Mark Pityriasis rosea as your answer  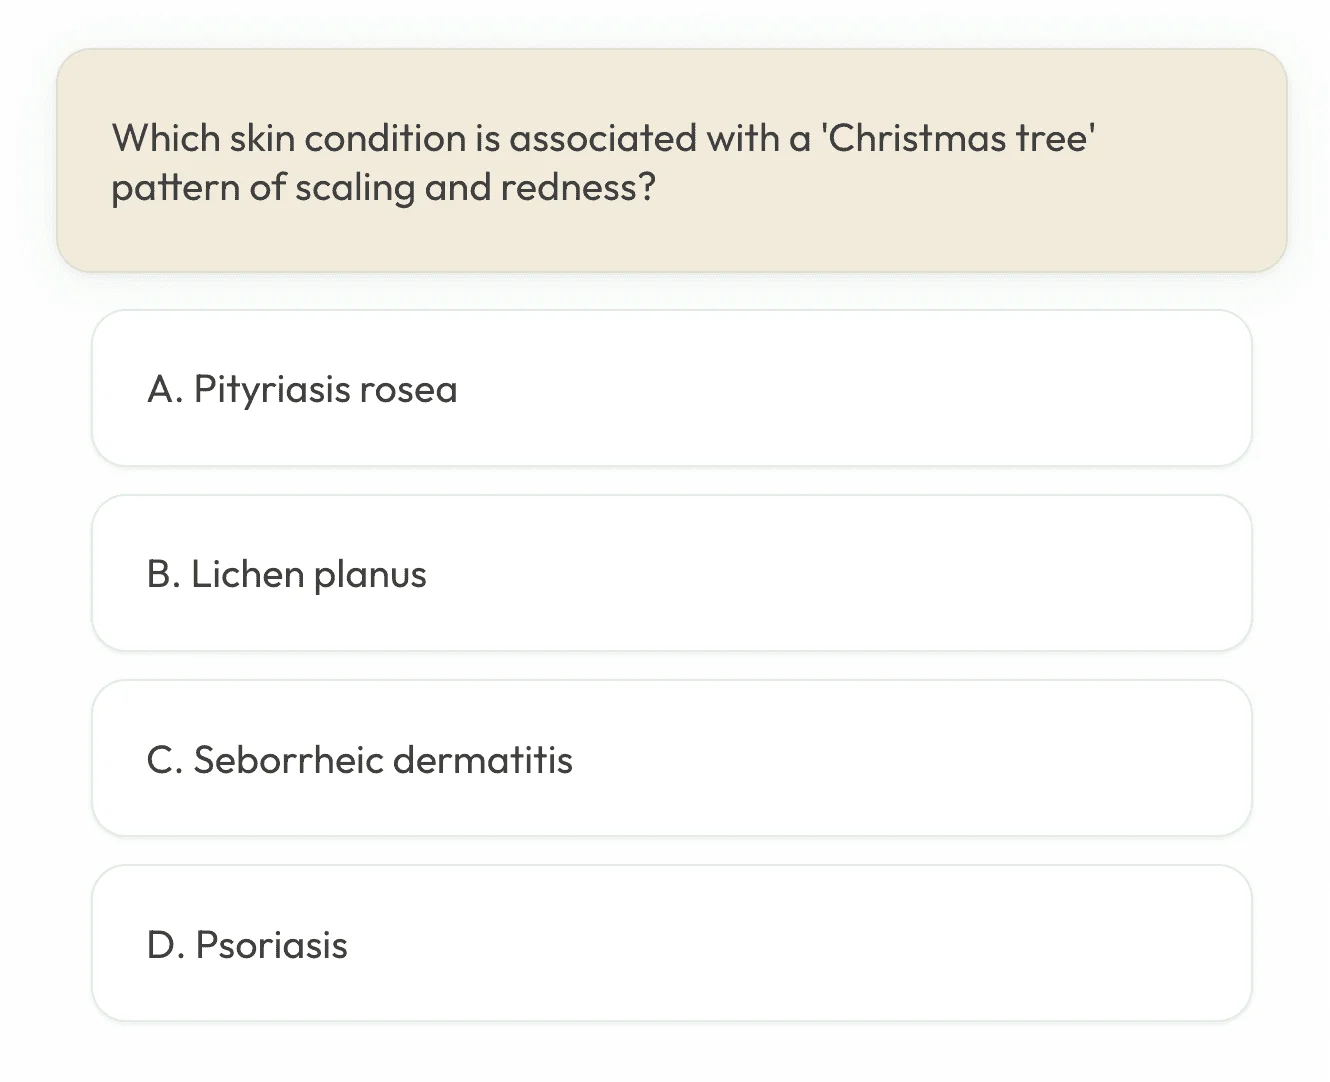pos(671,388)
